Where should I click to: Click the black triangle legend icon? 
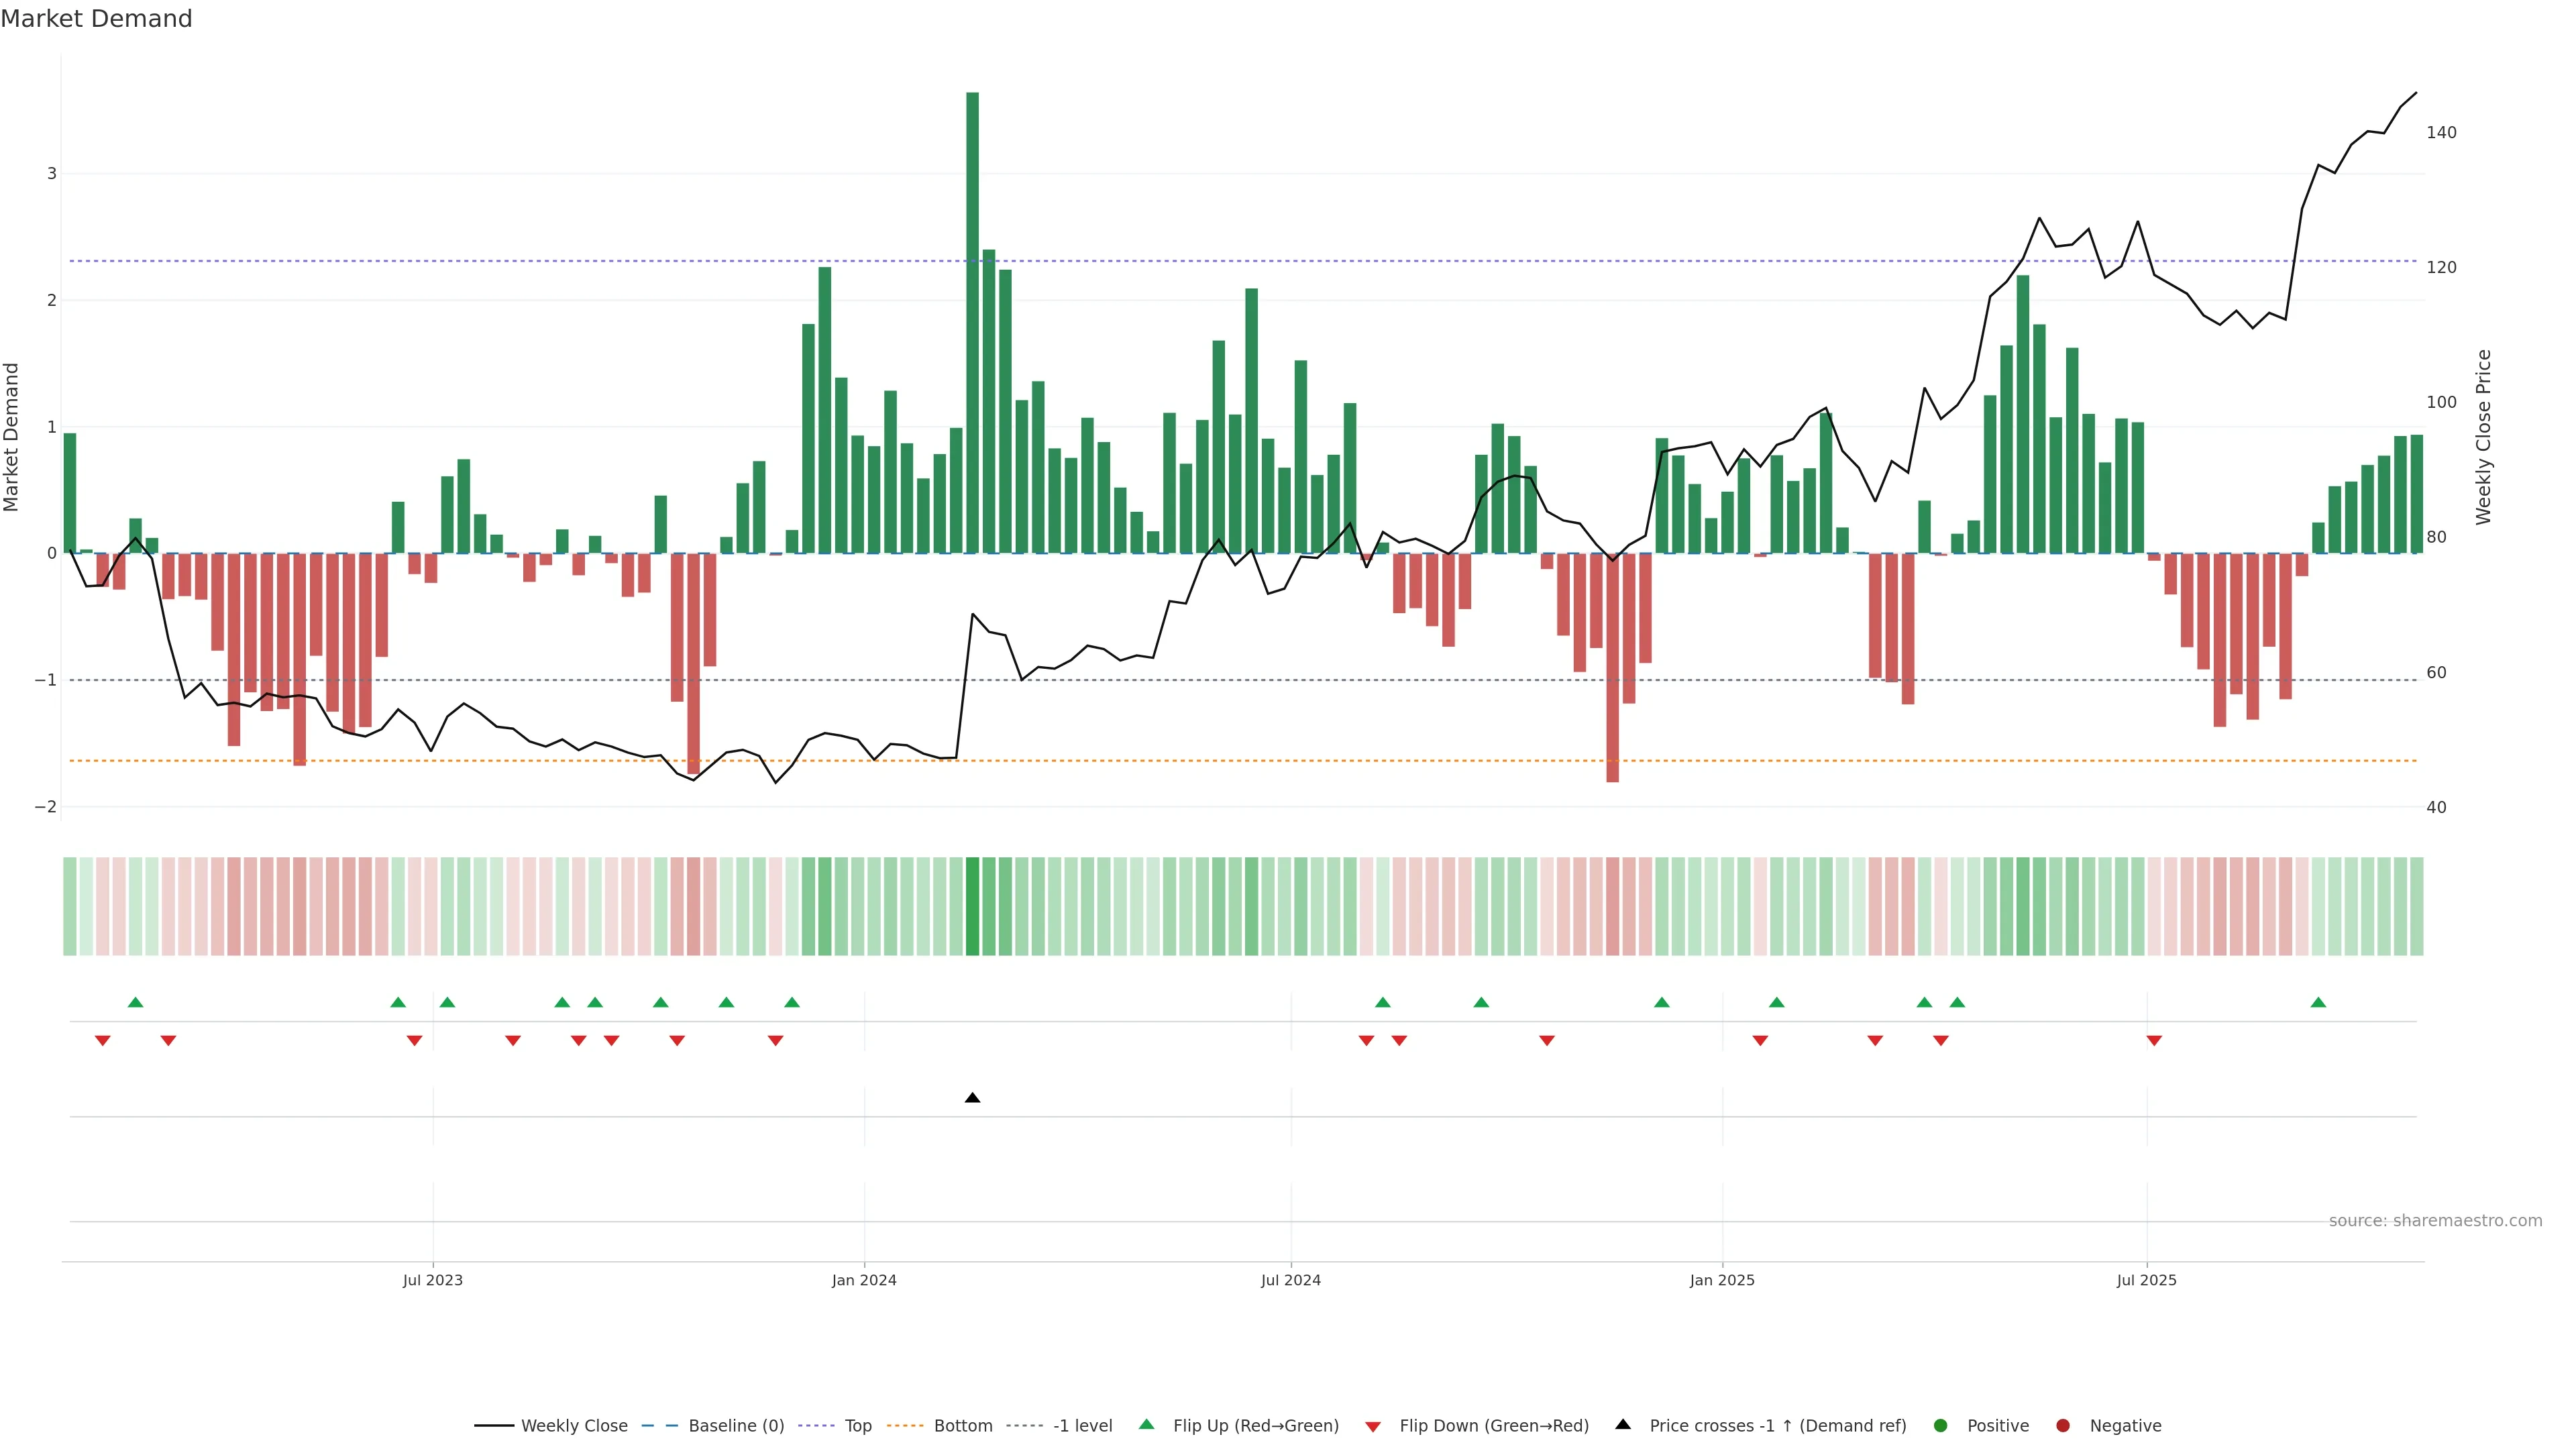click(x=1623, y=1424)
